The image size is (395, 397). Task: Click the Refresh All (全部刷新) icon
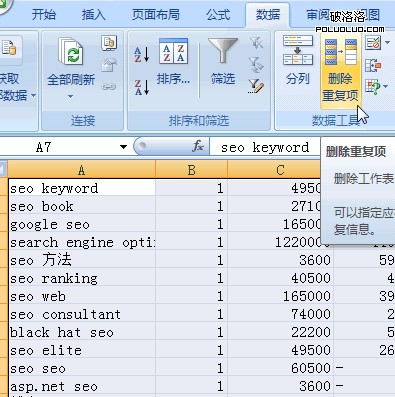tap(71, 52)
